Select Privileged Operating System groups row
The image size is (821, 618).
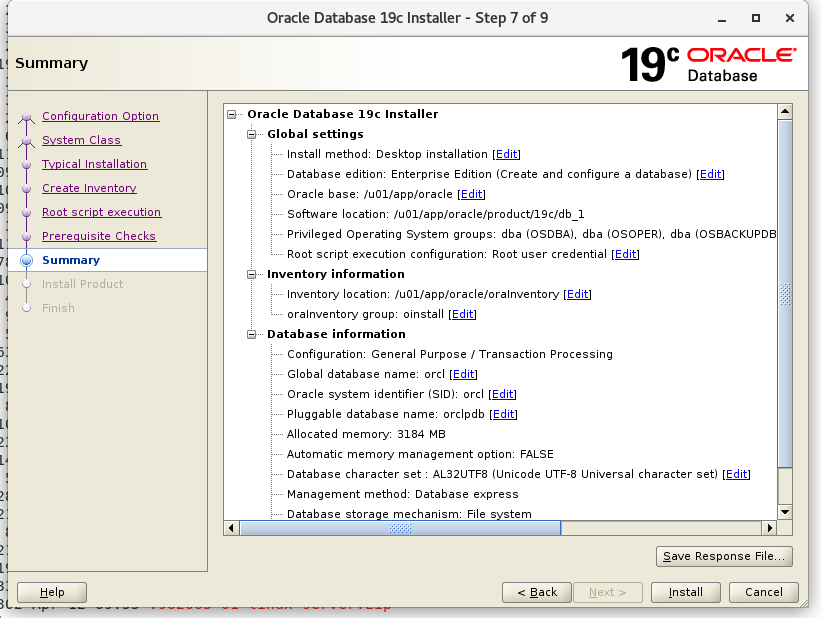pos(531,234)
